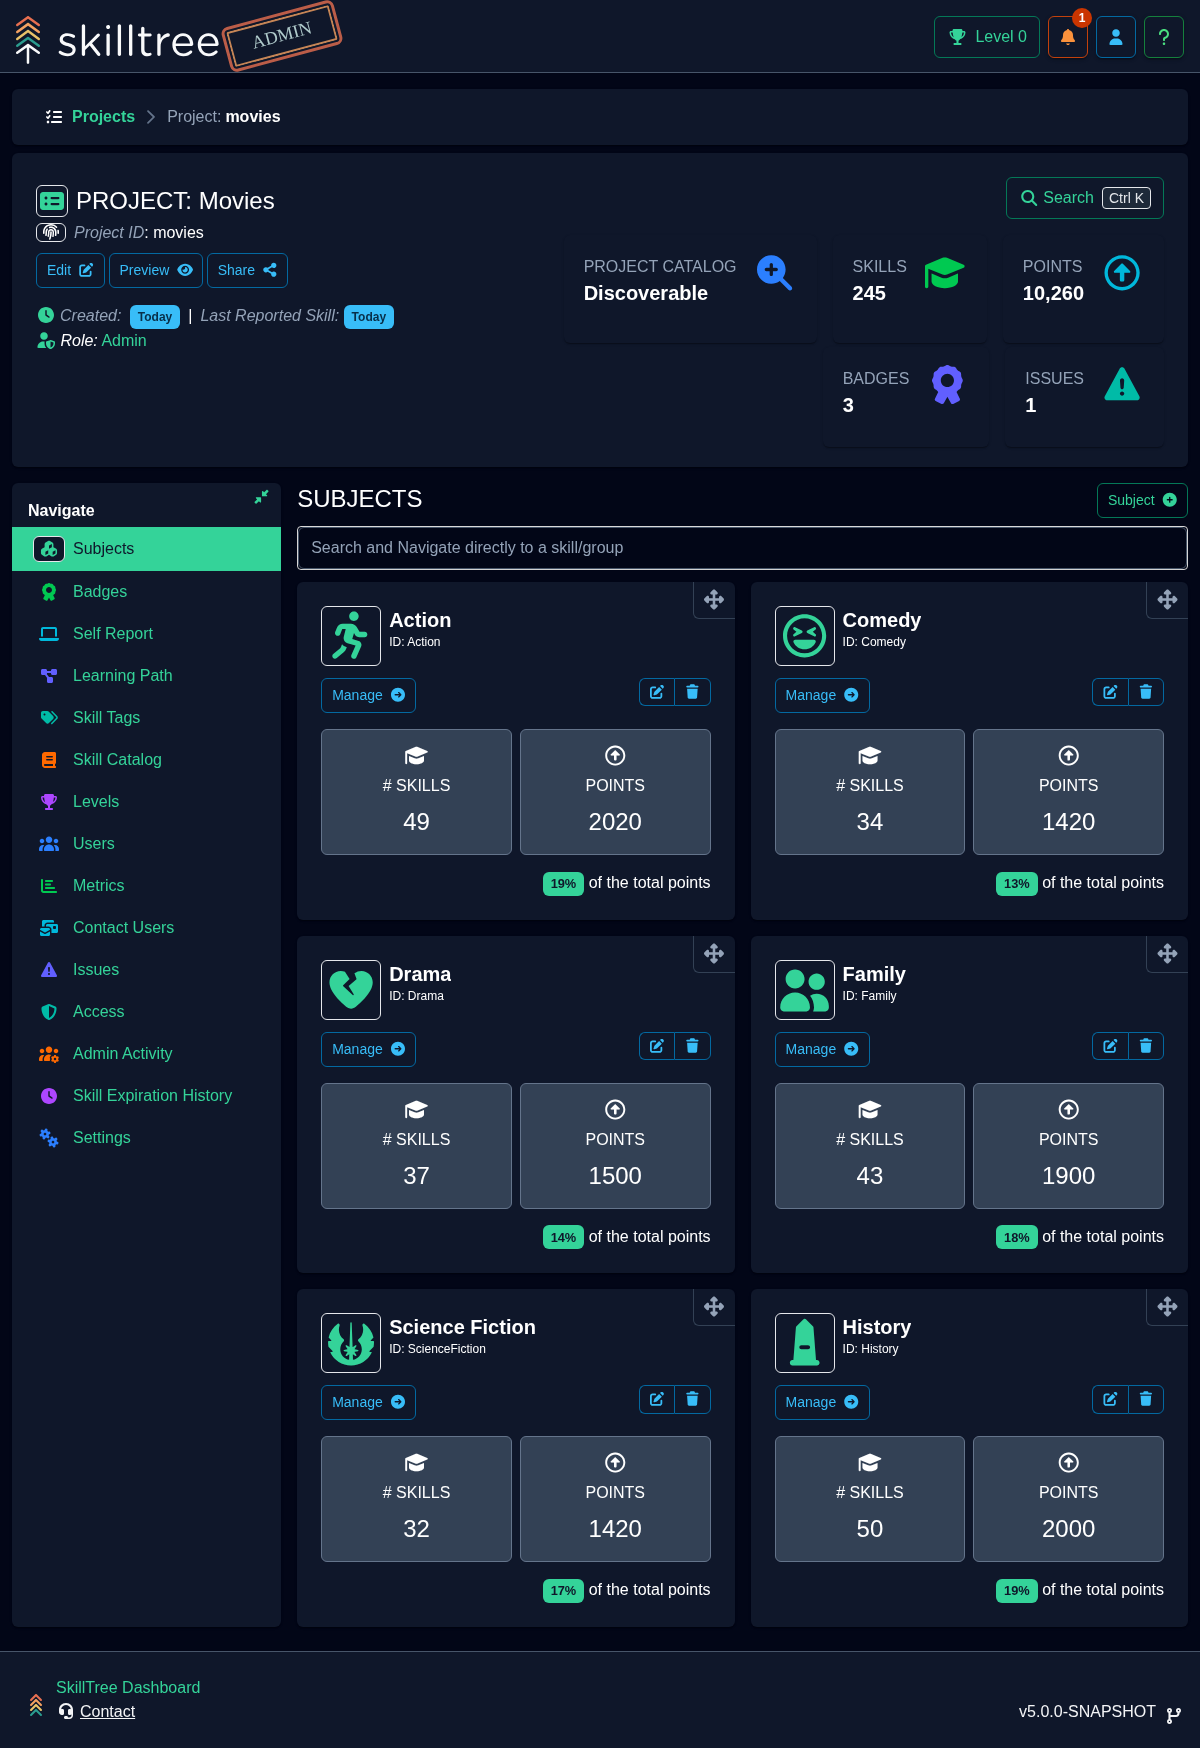Edit the Movies project
Screen dimensions: 1200x1748
coord(70,270)
